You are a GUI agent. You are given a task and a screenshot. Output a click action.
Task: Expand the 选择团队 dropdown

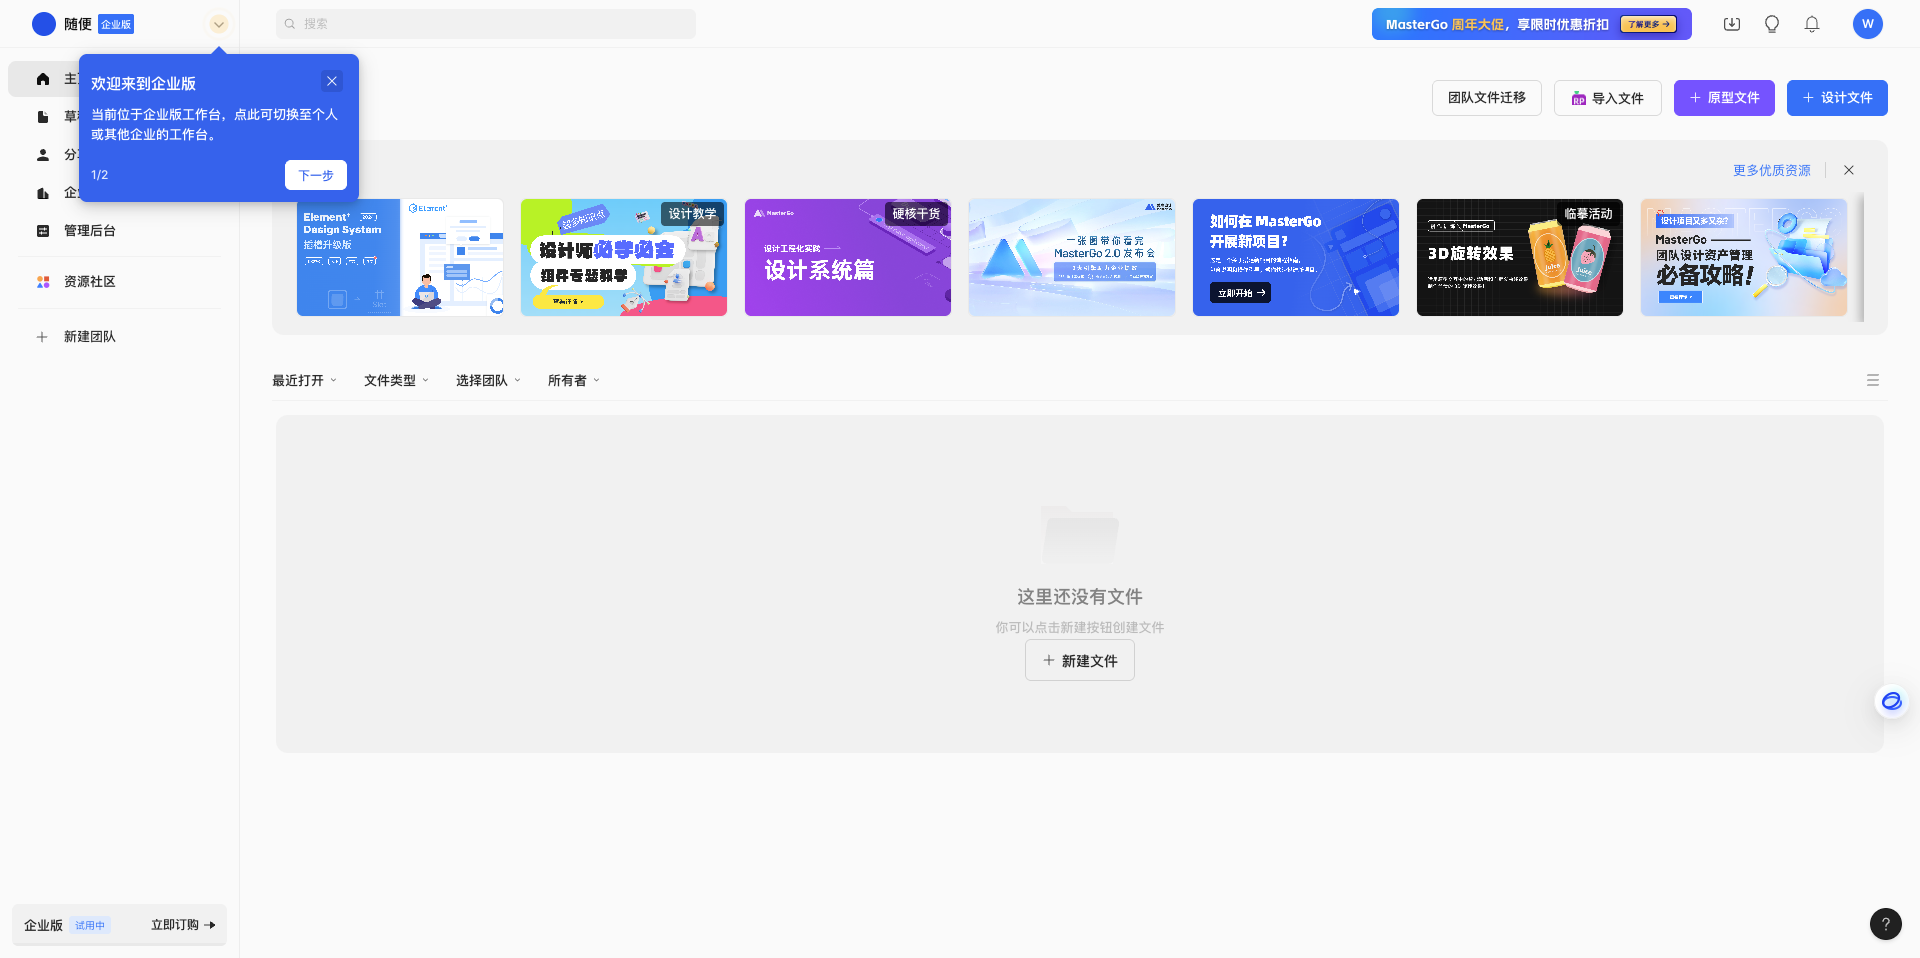(488, 380)
